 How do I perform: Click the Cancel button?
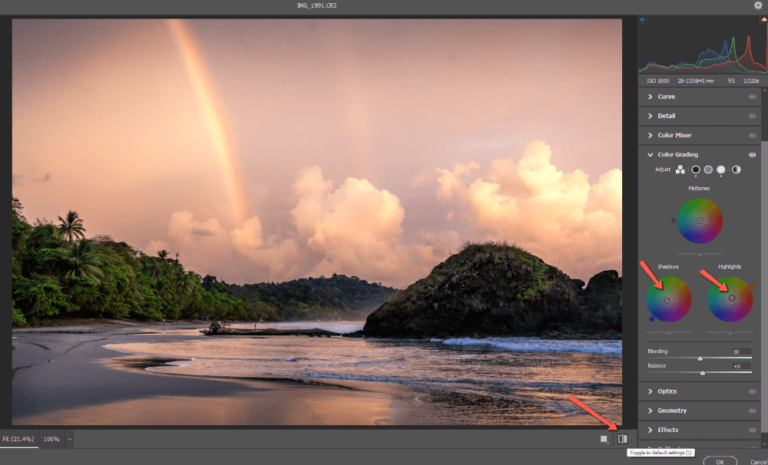click(x=758, y=461)
